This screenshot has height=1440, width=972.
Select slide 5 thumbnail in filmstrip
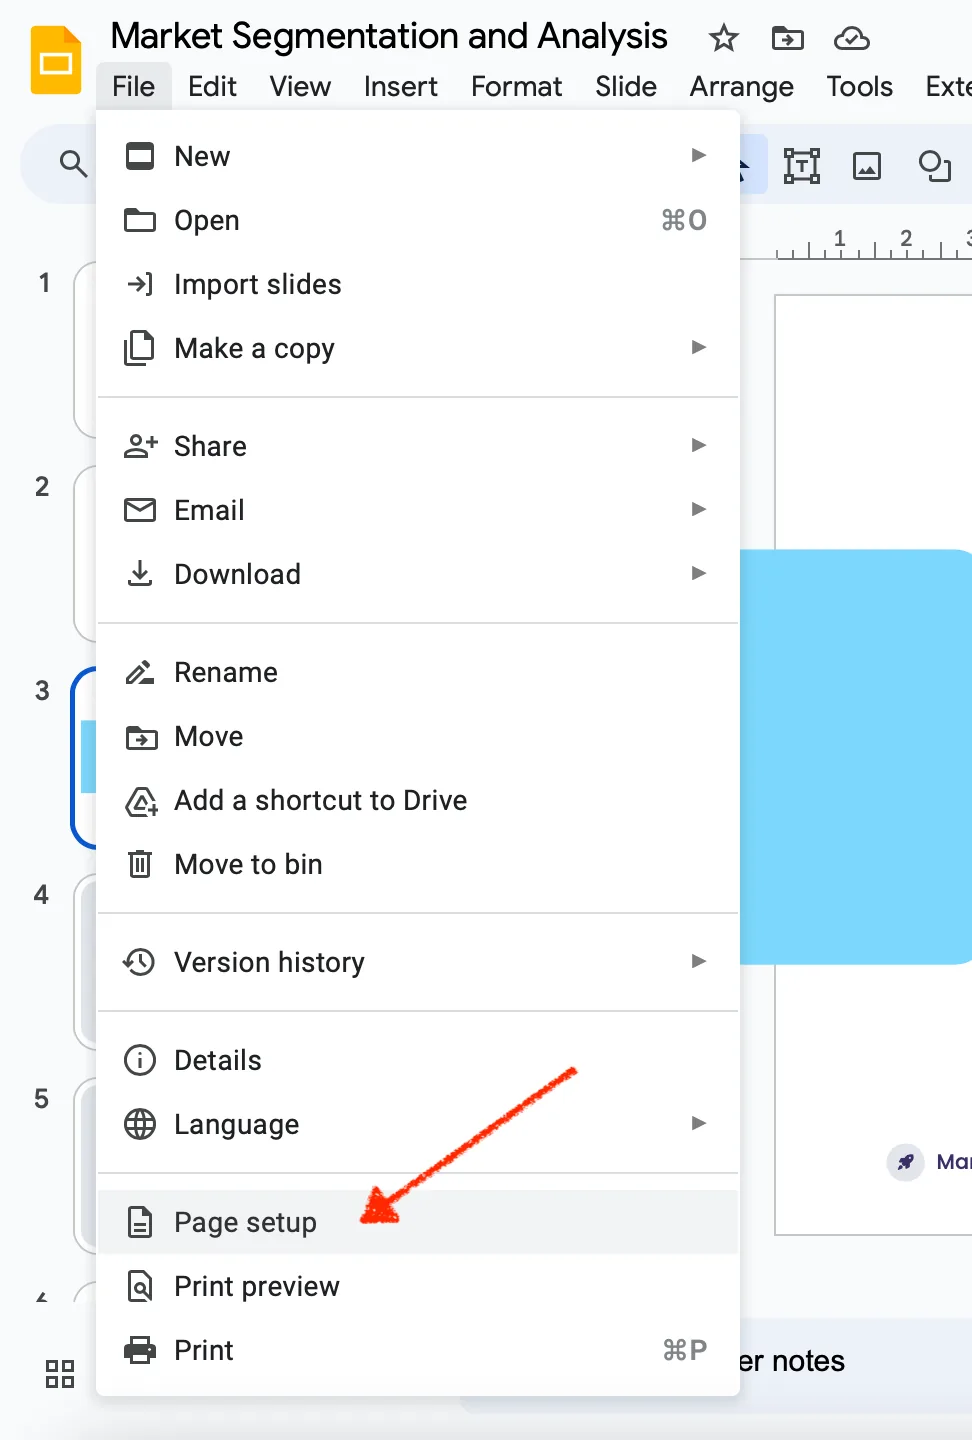pyautogui.click(x=85, y=1166)
